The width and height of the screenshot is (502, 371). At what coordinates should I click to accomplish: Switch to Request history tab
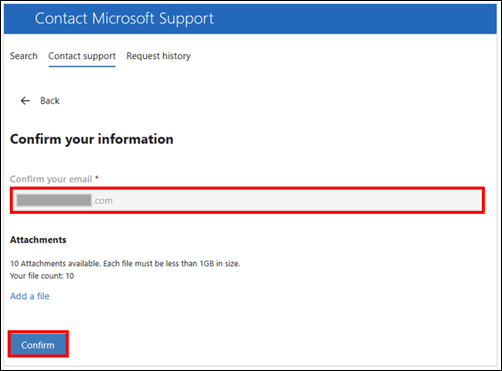pyautogui.click(x=158, y=56)
